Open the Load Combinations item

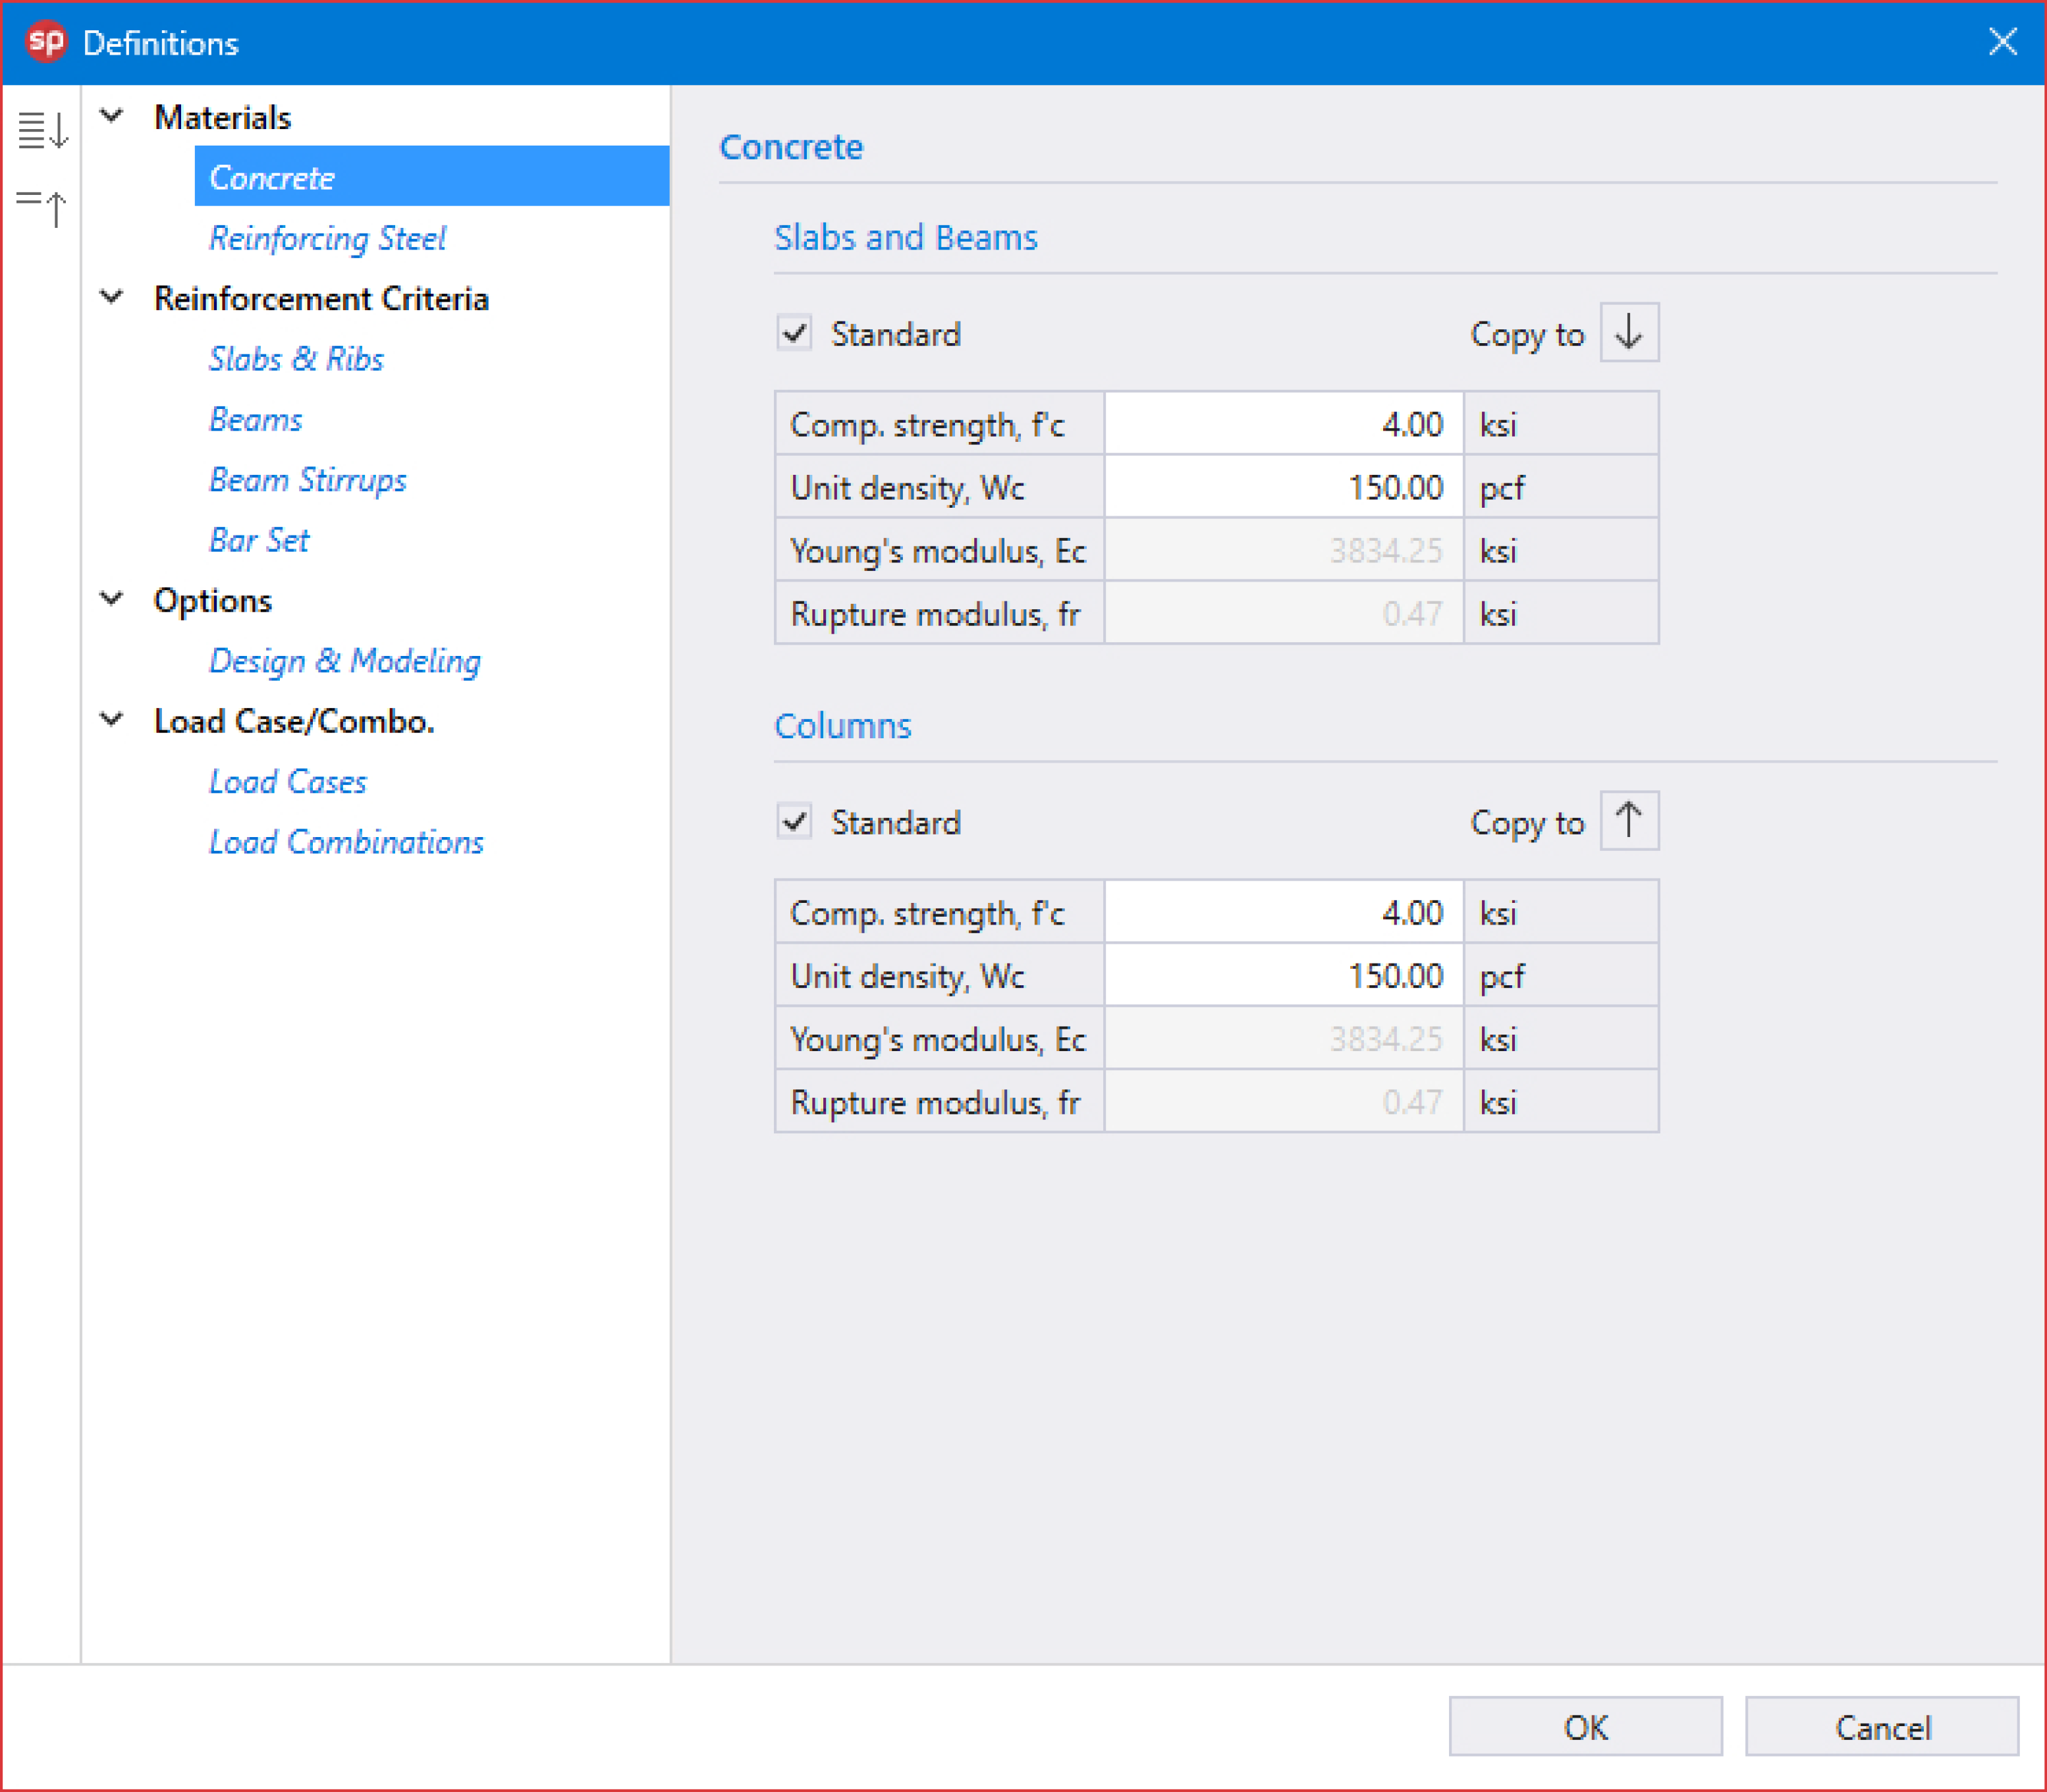click(x=346, y=842)
